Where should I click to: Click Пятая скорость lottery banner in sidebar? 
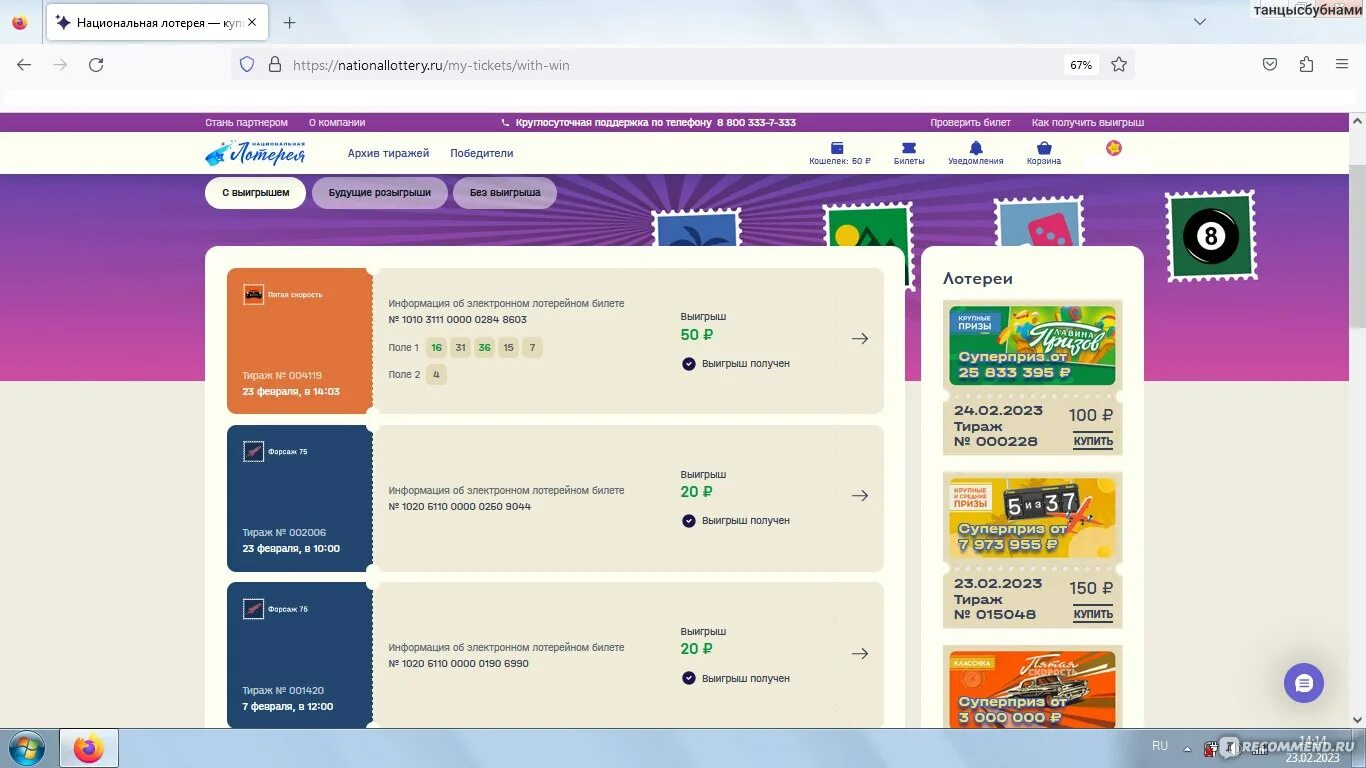(x=1032, y=689)
